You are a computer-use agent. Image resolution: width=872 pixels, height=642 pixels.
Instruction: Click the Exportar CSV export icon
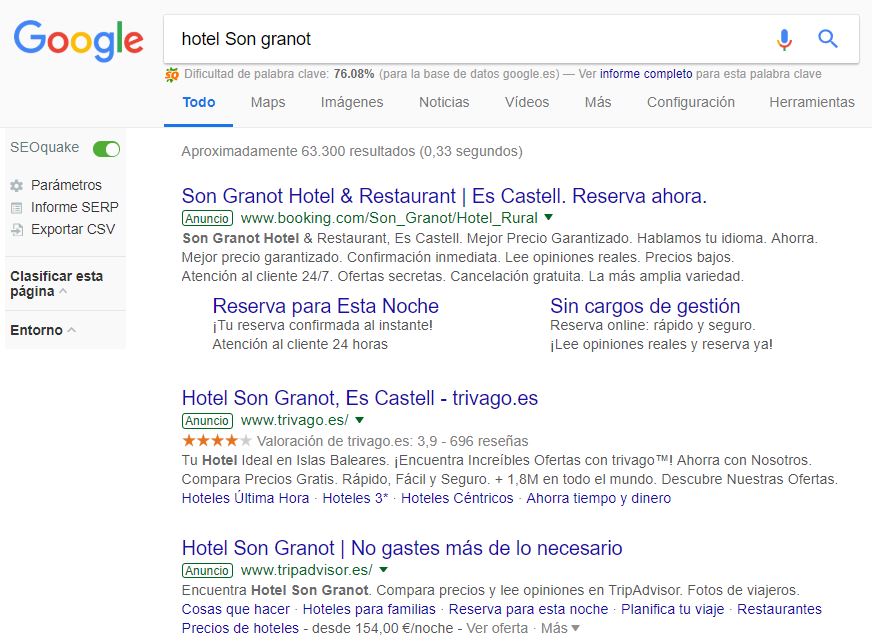17,229
